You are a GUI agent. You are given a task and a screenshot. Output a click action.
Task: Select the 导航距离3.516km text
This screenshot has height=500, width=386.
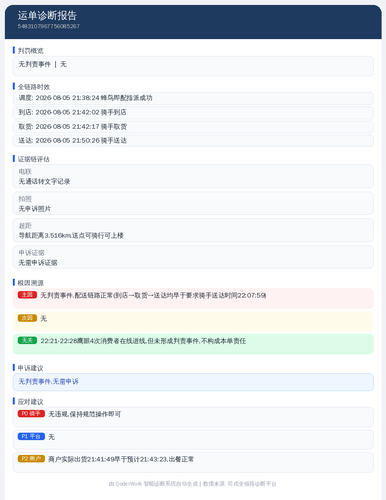(x=71, y=236)
